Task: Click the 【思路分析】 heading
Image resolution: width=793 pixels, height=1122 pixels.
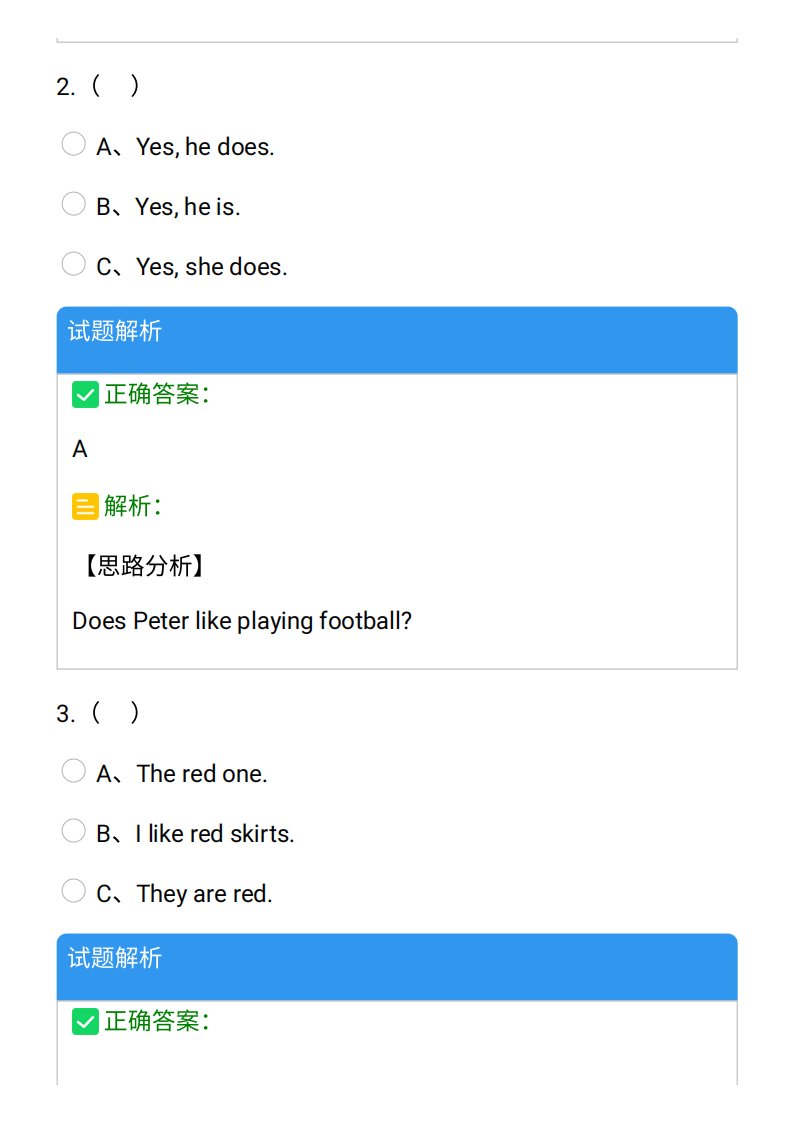Action: coord(145,566)
